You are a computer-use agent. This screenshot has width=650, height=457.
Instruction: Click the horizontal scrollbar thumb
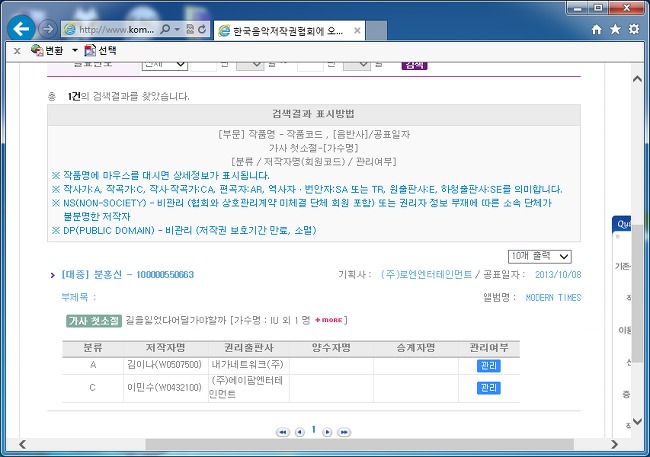pos(359,445)
